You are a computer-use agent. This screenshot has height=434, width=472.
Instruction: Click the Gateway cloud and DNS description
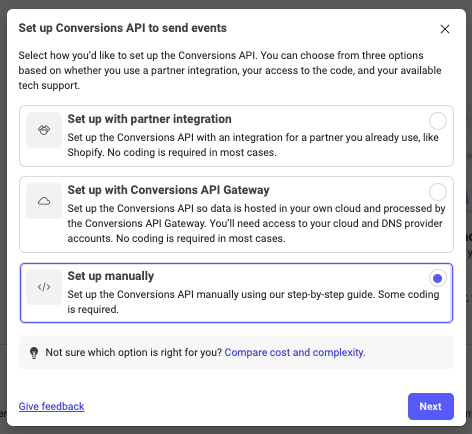256,223
